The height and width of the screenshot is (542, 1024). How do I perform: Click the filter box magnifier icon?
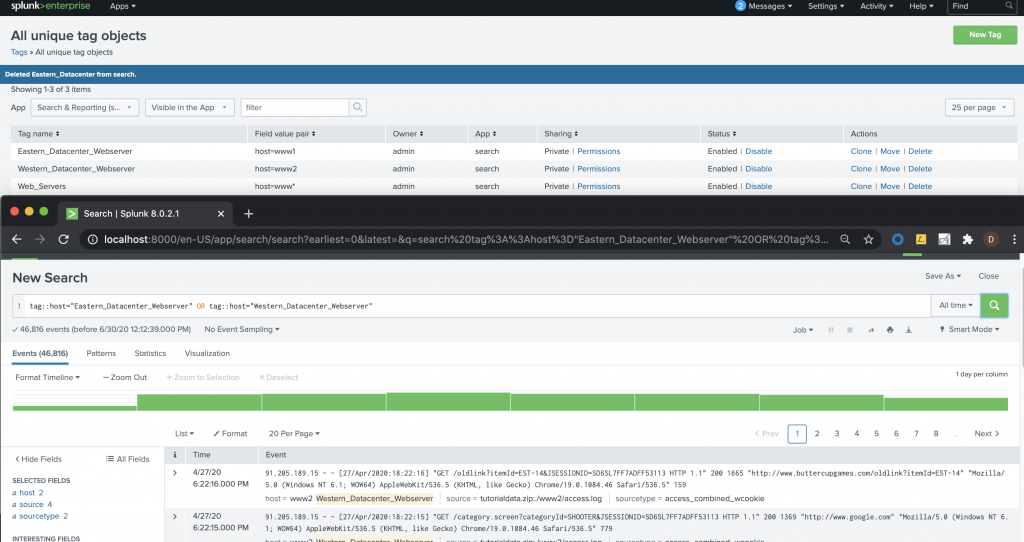pyautogui.click(x=357, y=107)
